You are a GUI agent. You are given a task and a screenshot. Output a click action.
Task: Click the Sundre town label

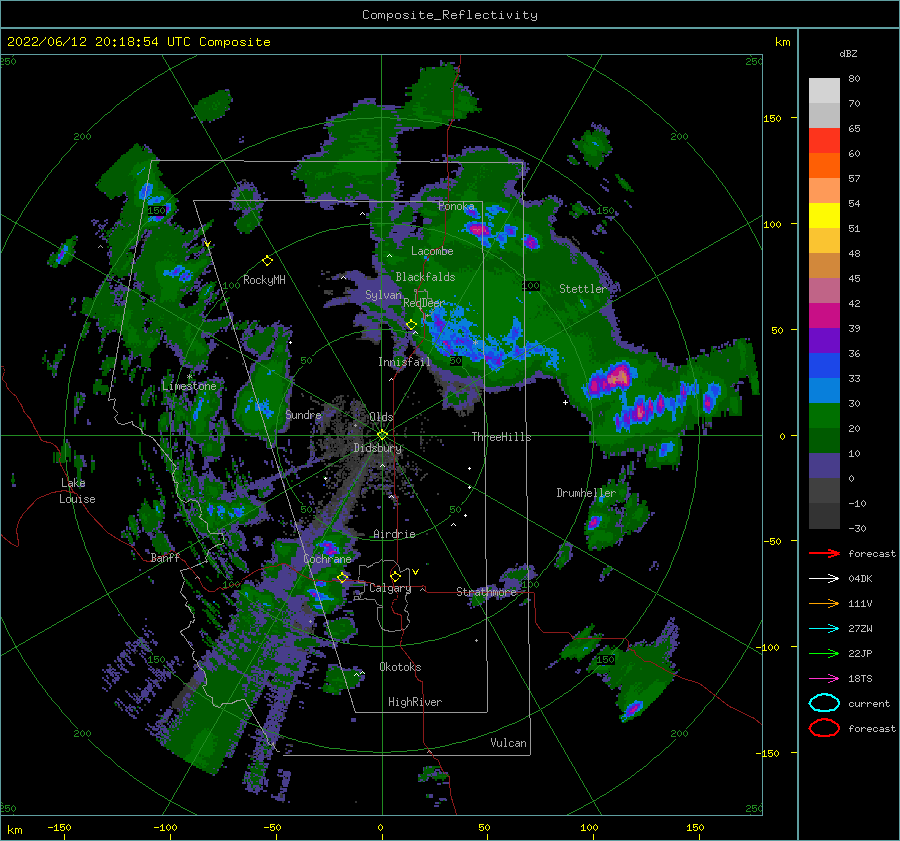303,414
